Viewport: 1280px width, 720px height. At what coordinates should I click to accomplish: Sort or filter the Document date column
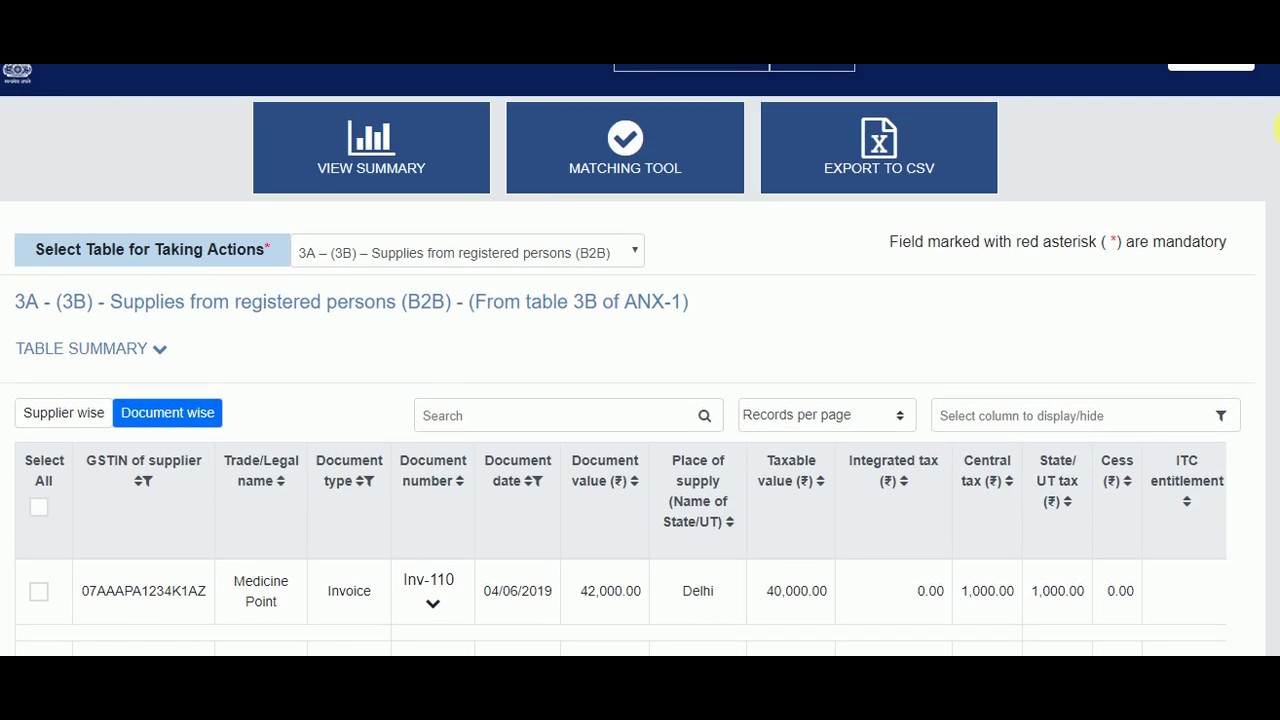[533, 481]
